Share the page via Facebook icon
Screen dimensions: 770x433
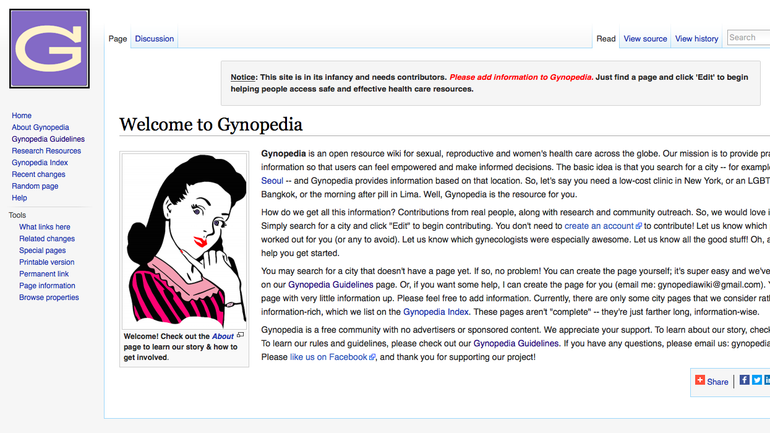[x=744, y=380]
